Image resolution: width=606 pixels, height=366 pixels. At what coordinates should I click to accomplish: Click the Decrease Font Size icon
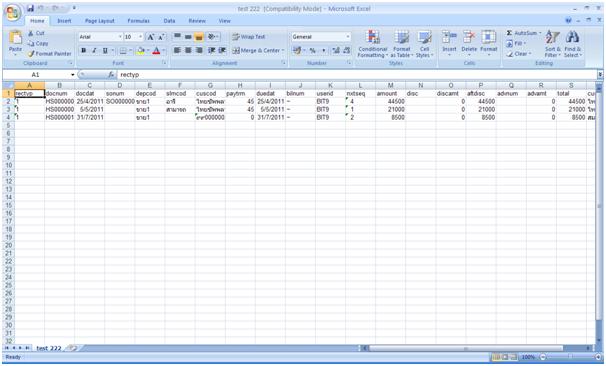[162, 37]
